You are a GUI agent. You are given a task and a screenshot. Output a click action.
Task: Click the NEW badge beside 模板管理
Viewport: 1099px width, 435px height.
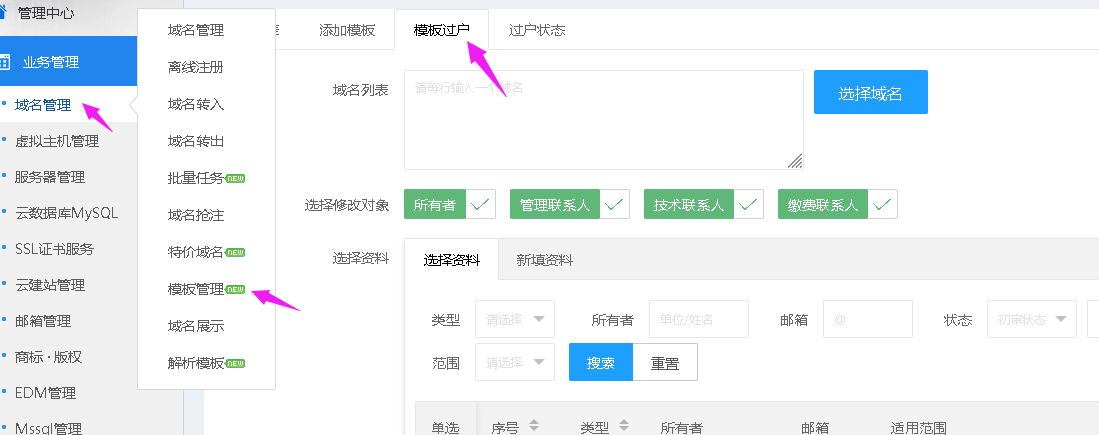click(235, 290)
